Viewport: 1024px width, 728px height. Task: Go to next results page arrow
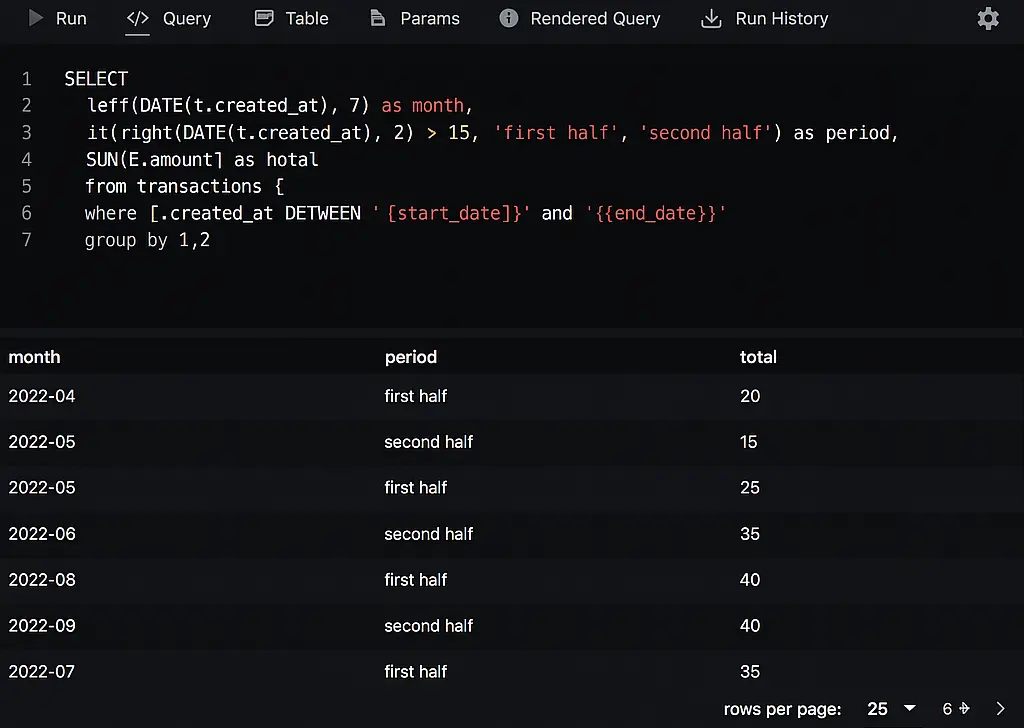pos(1000,708)
